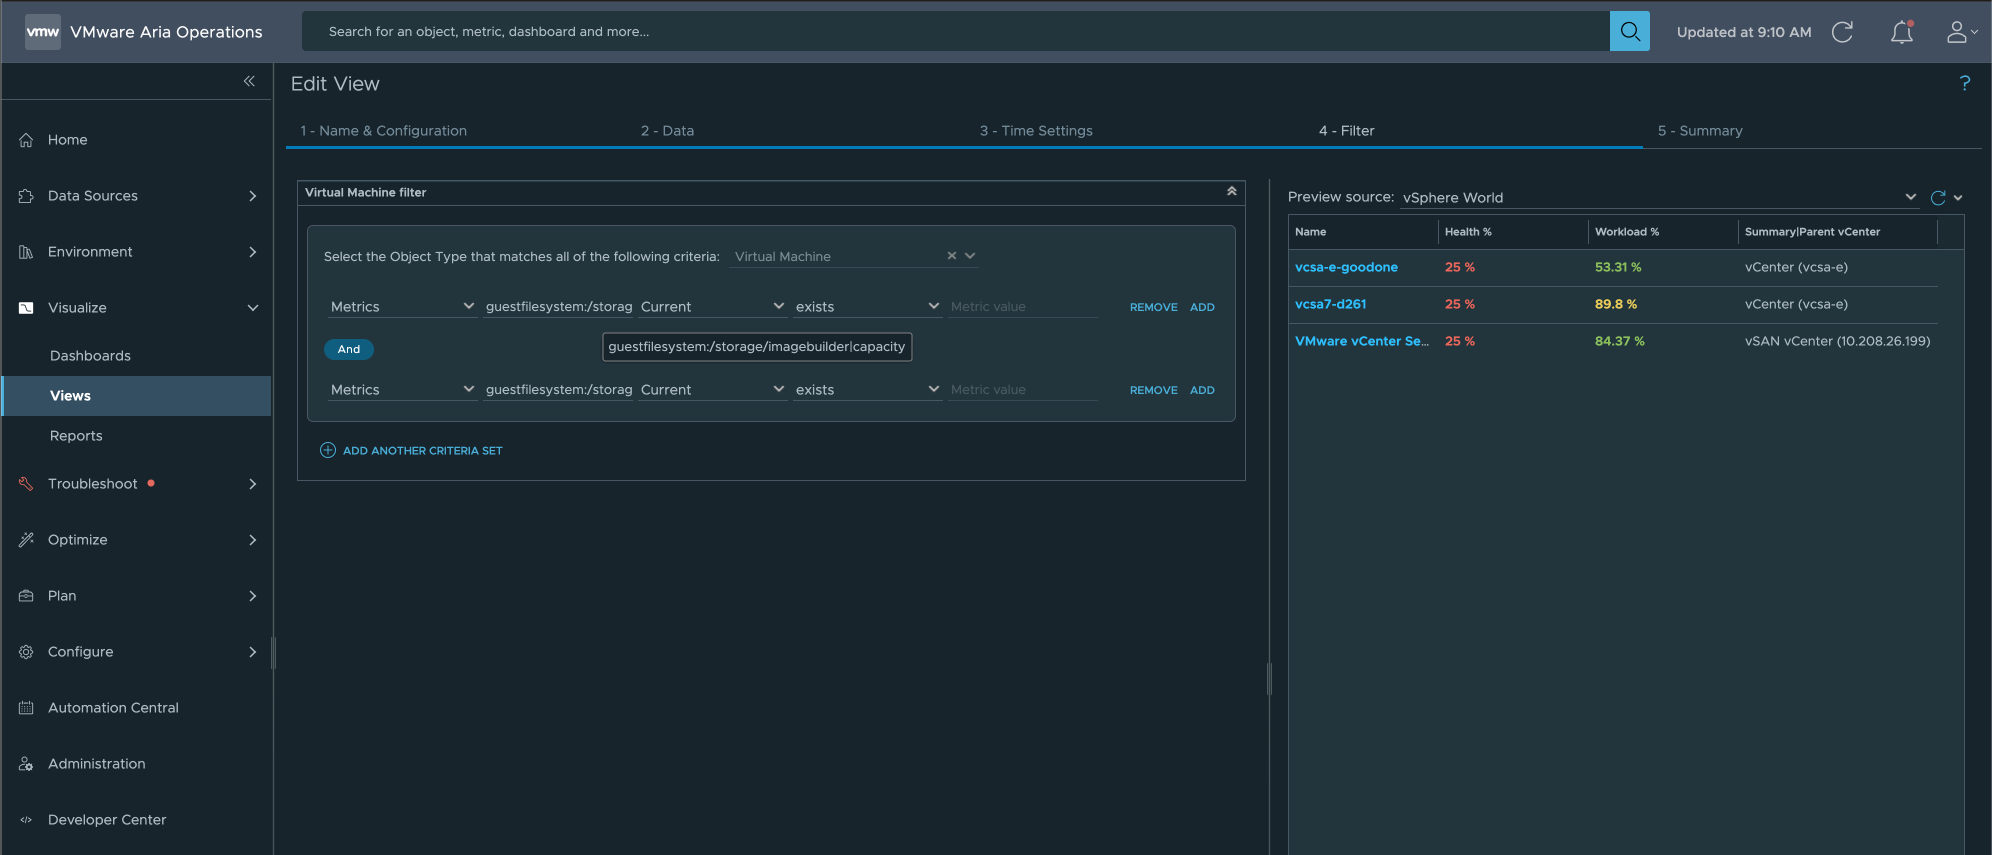This screenshot has width=1992, height=855.
Task: Open the second row exists condition dropdown
Action: coord(866,390)
